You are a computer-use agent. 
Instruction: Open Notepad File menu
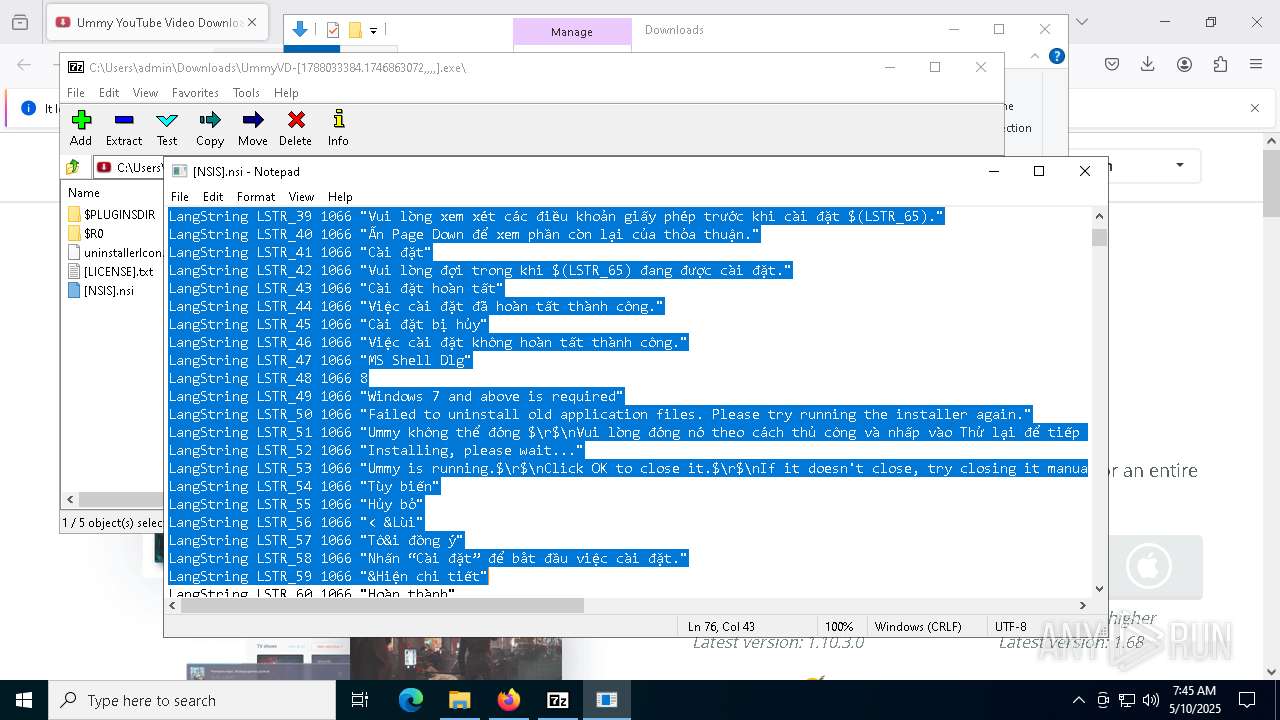tap(180, 197)
